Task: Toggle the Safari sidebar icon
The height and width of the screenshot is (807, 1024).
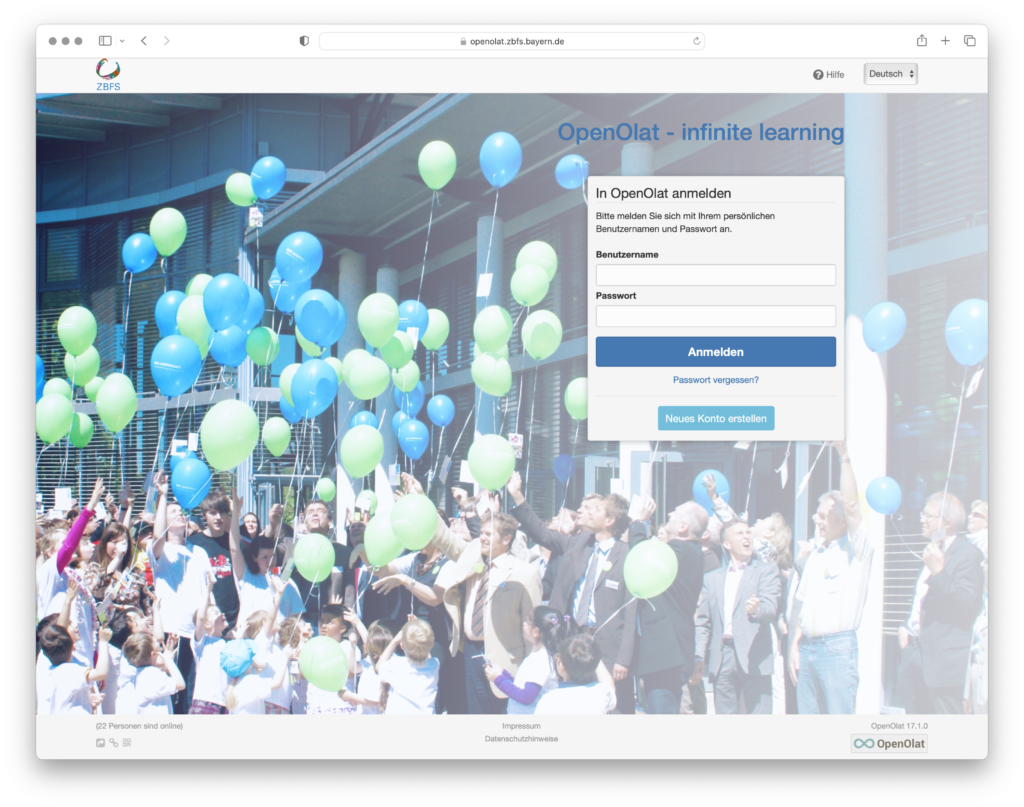Action: tap(105, 41)
